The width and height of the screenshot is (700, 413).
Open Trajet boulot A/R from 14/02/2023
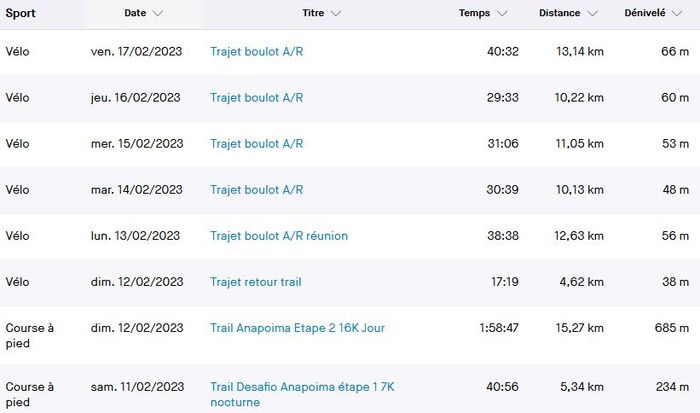tap(256, 190)
